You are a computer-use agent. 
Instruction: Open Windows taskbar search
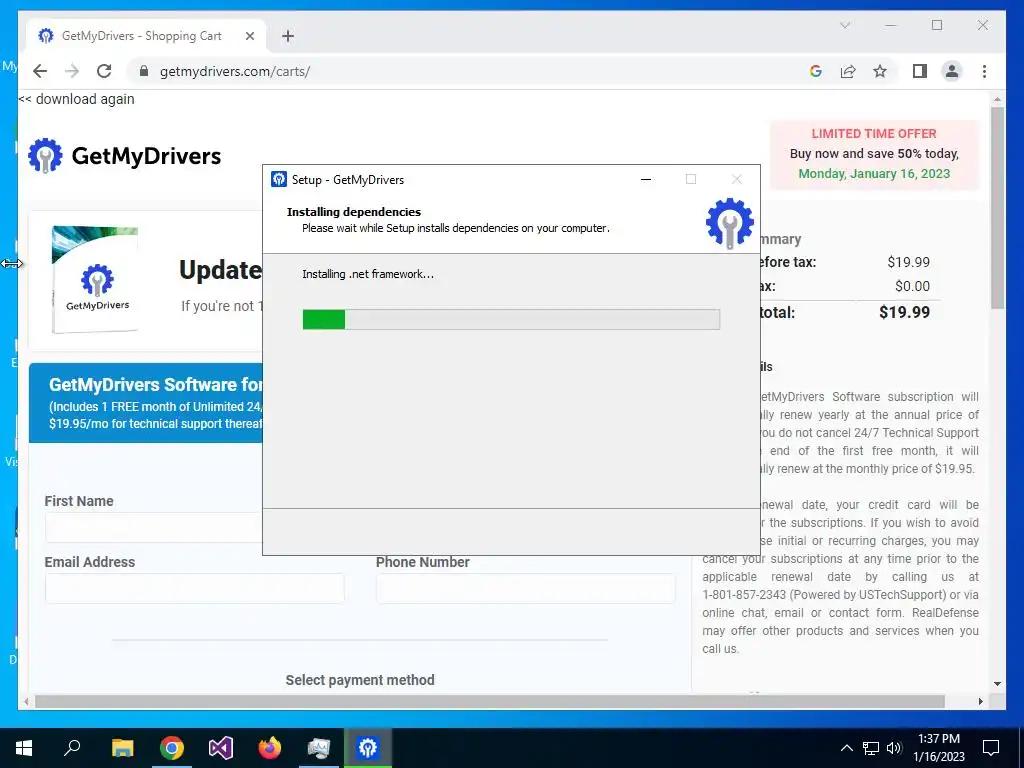point(72,748)
